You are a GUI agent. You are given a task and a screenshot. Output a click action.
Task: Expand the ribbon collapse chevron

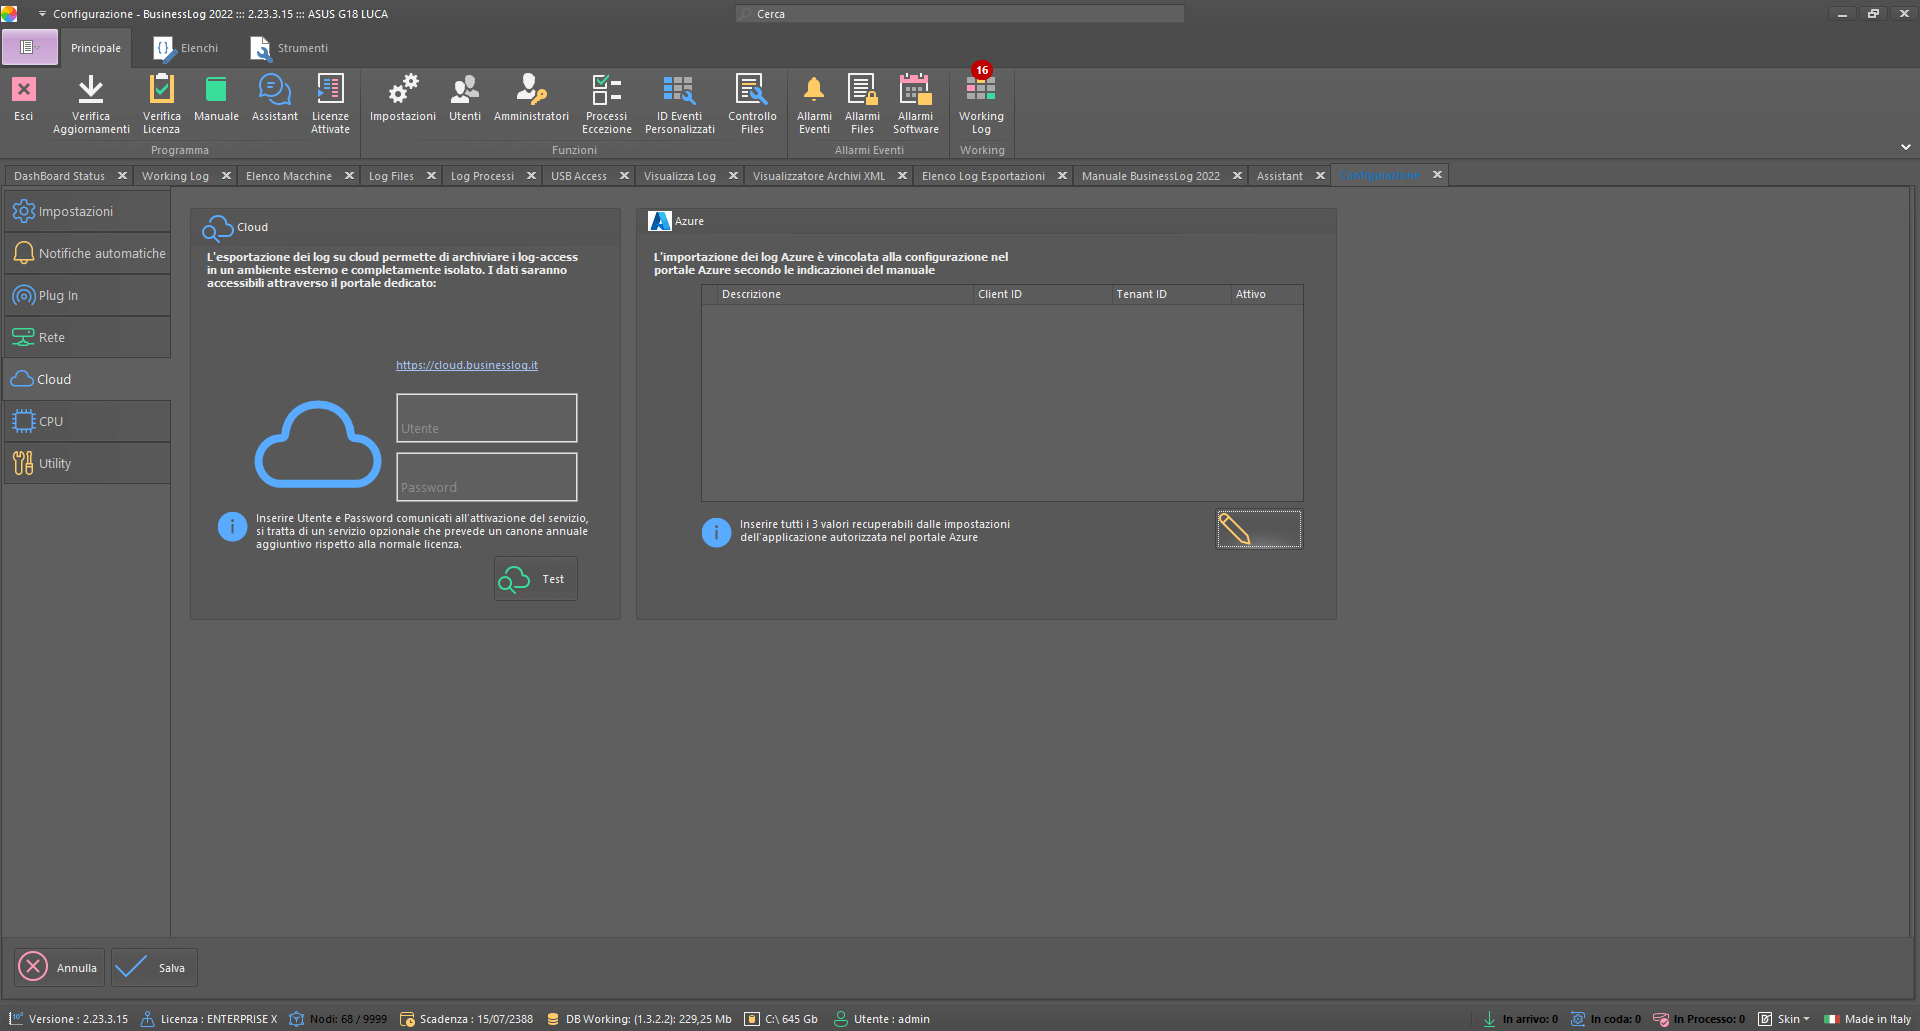pos(1906,147)
